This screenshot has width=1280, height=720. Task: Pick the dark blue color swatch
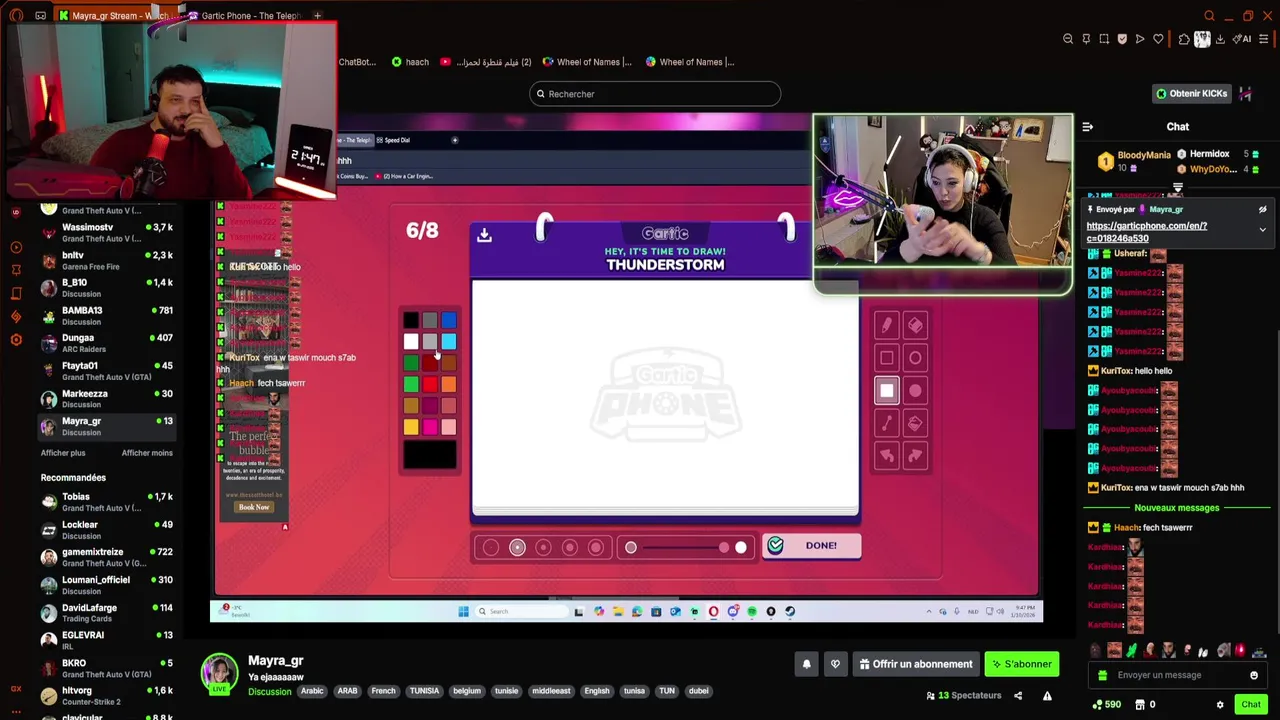[x=448, y=320]
